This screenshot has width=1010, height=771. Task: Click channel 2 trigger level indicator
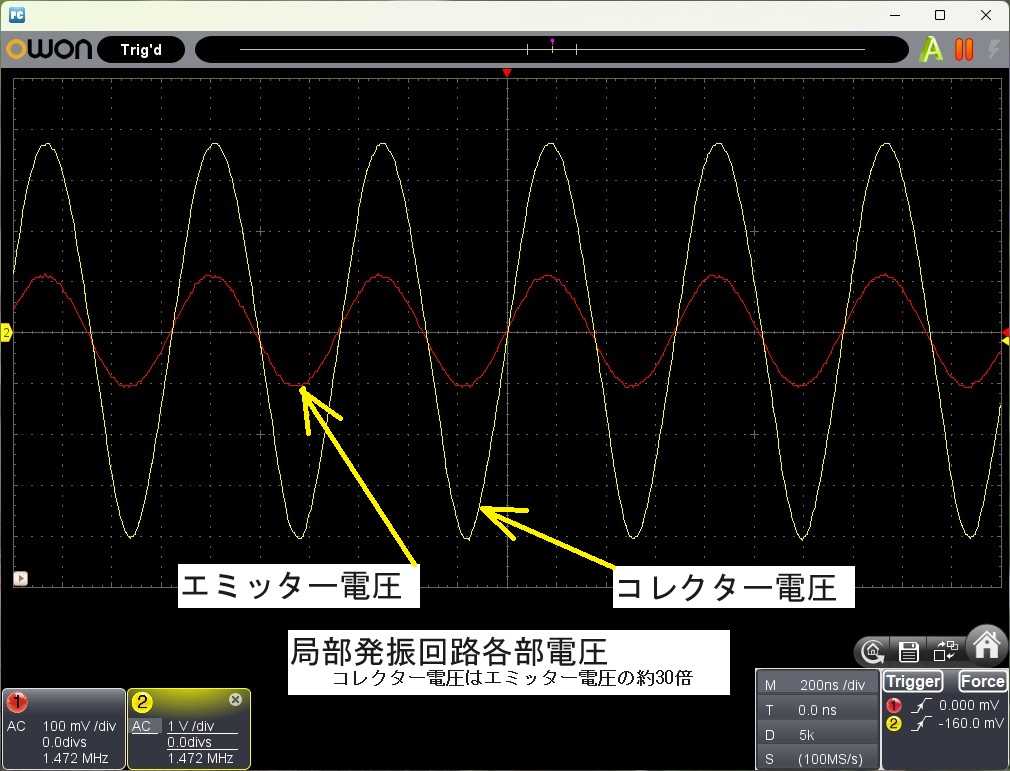1003,340
